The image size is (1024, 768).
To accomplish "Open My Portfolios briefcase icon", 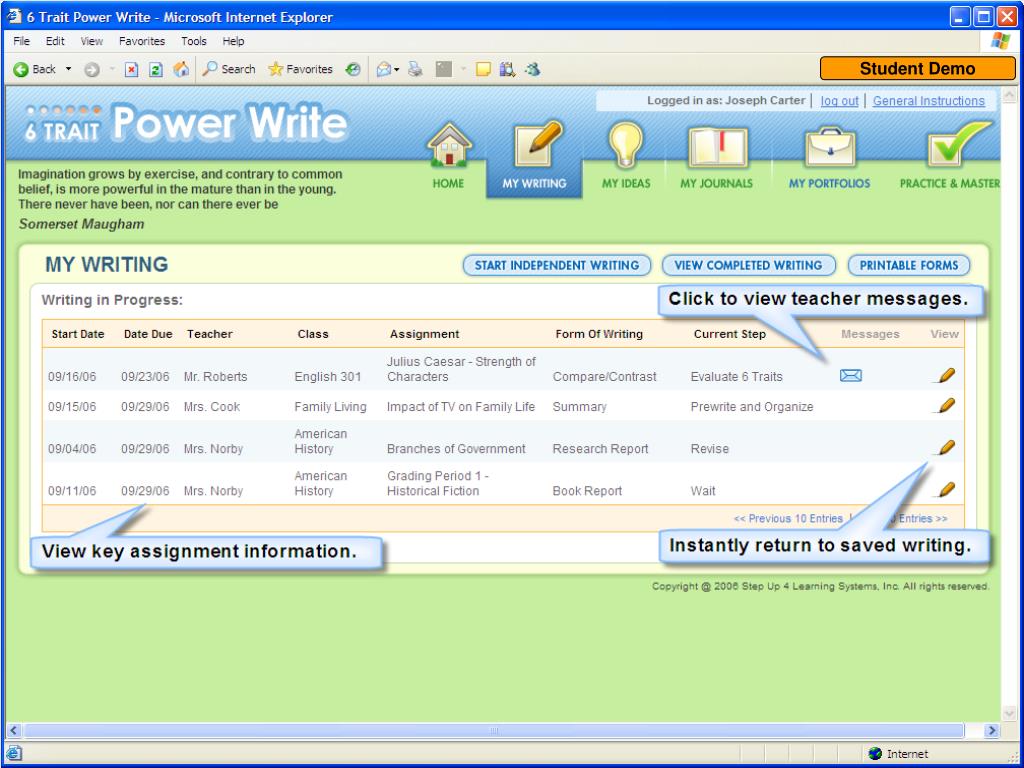I will [829, 147].
